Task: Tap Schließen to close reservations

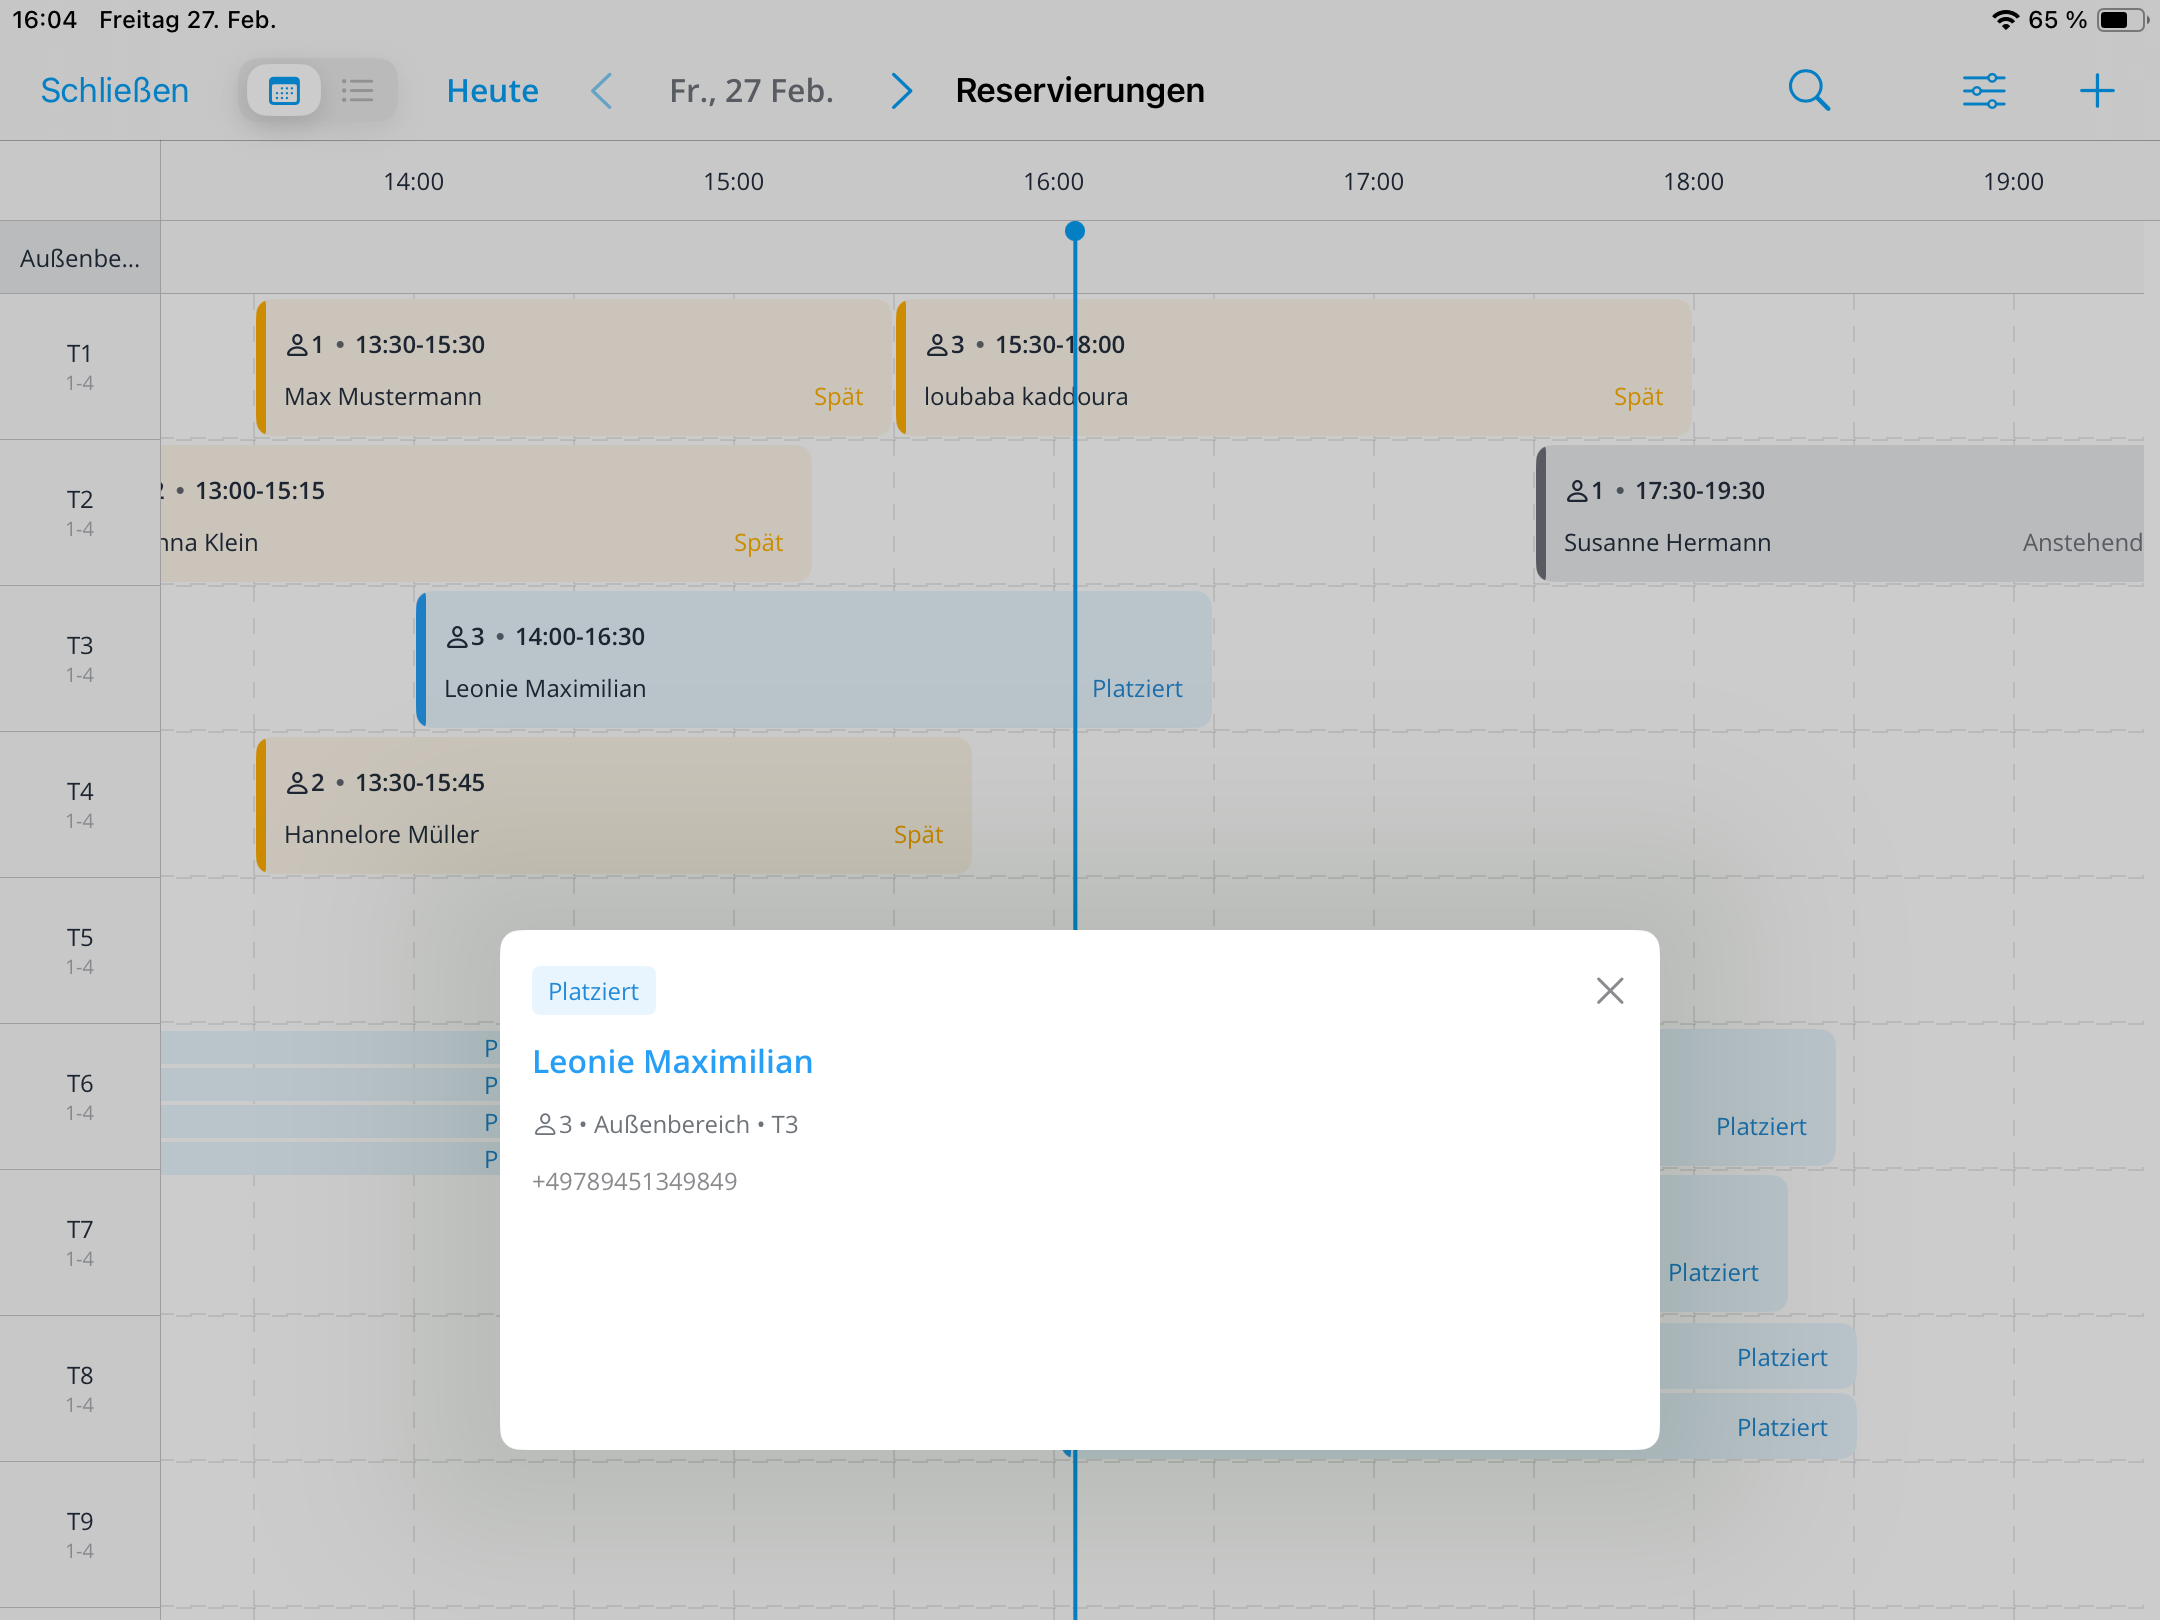Action: (x=115, y=91)
